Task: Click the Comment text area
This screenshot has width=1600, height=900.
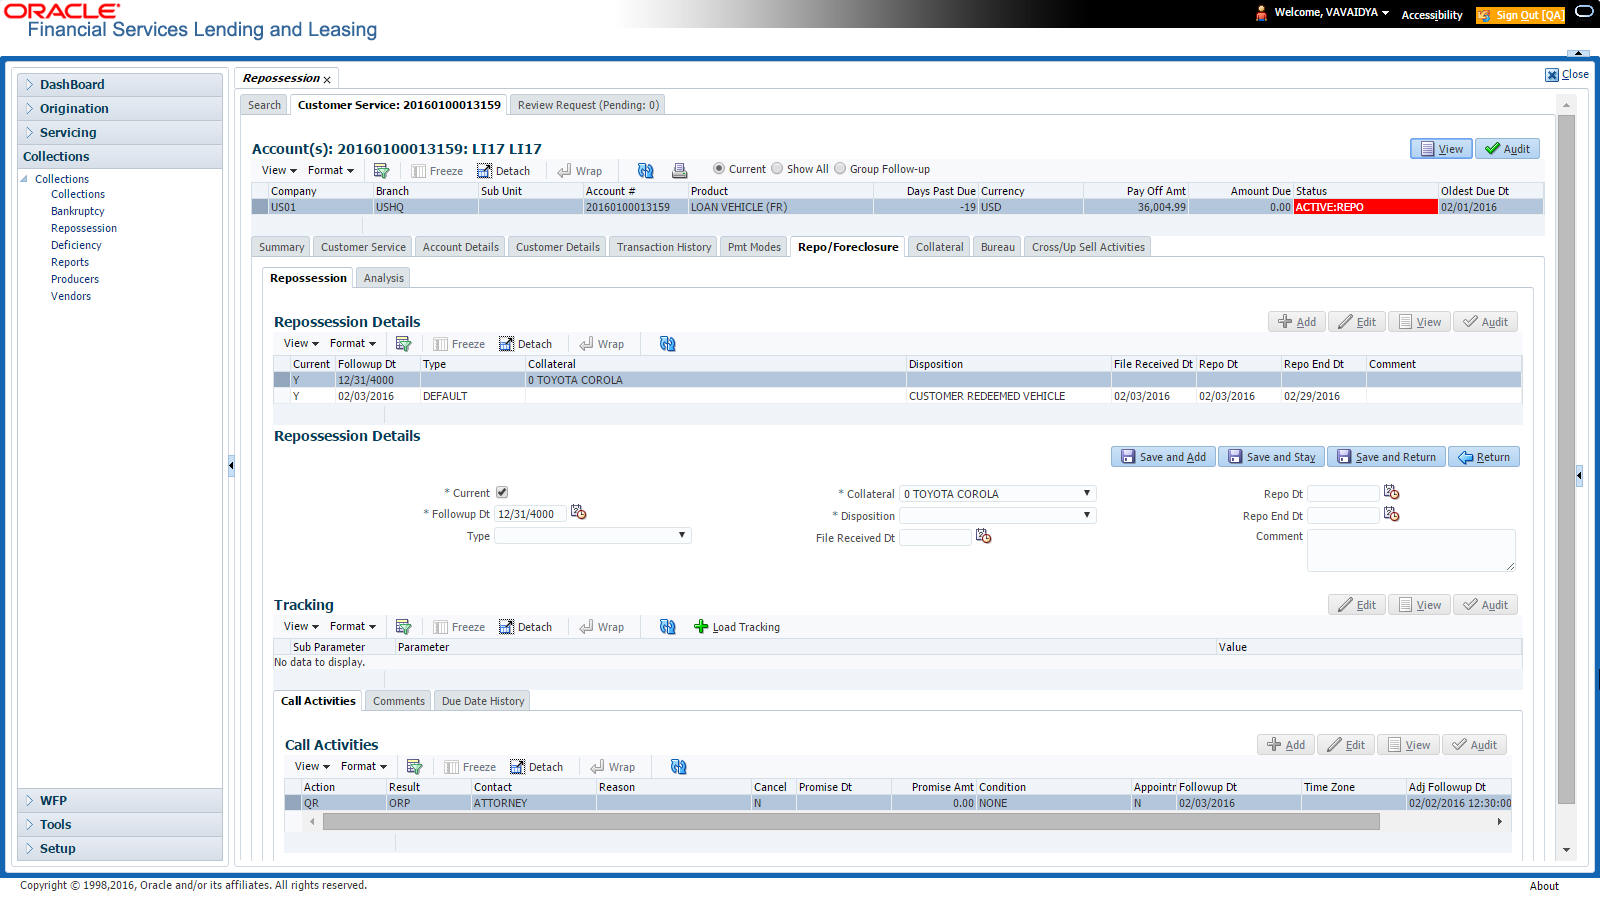Action: [x=1411, y=551]
